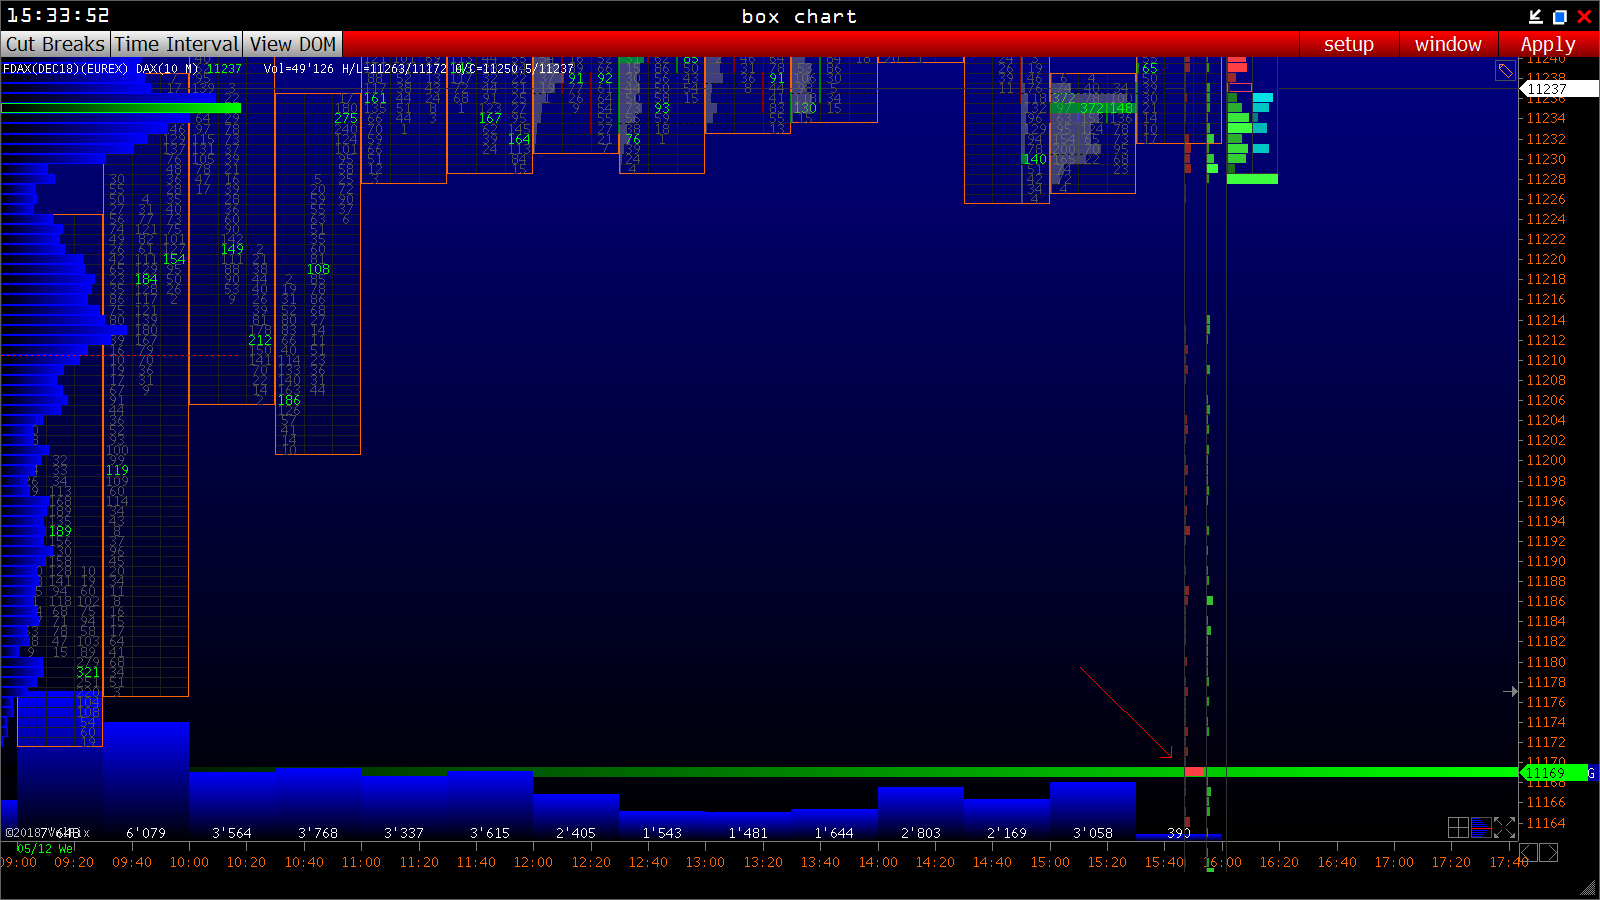This screenshot has height=900, width=1600.
Task: Click the green 189 volume cell
Action: 60,531
